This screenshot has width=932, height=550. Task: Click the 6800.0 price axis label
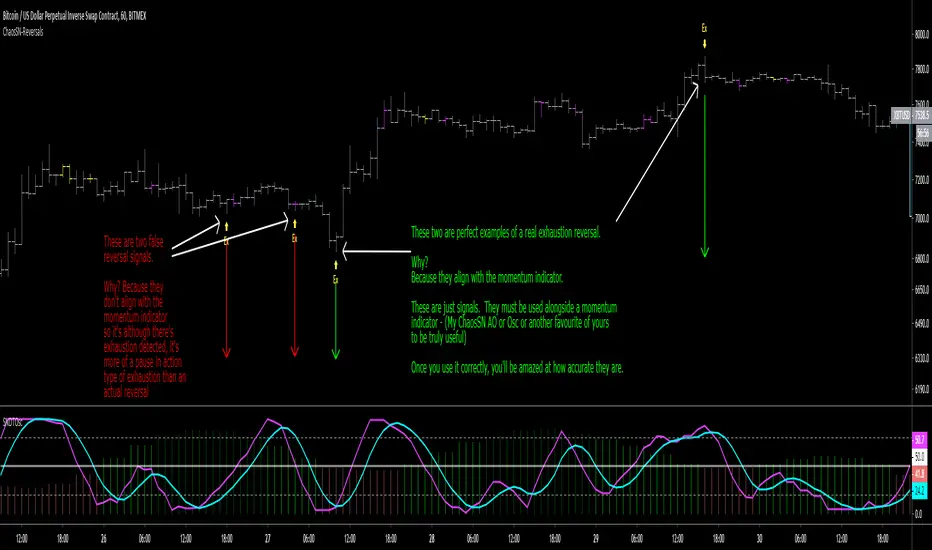[x=921, y=259]
